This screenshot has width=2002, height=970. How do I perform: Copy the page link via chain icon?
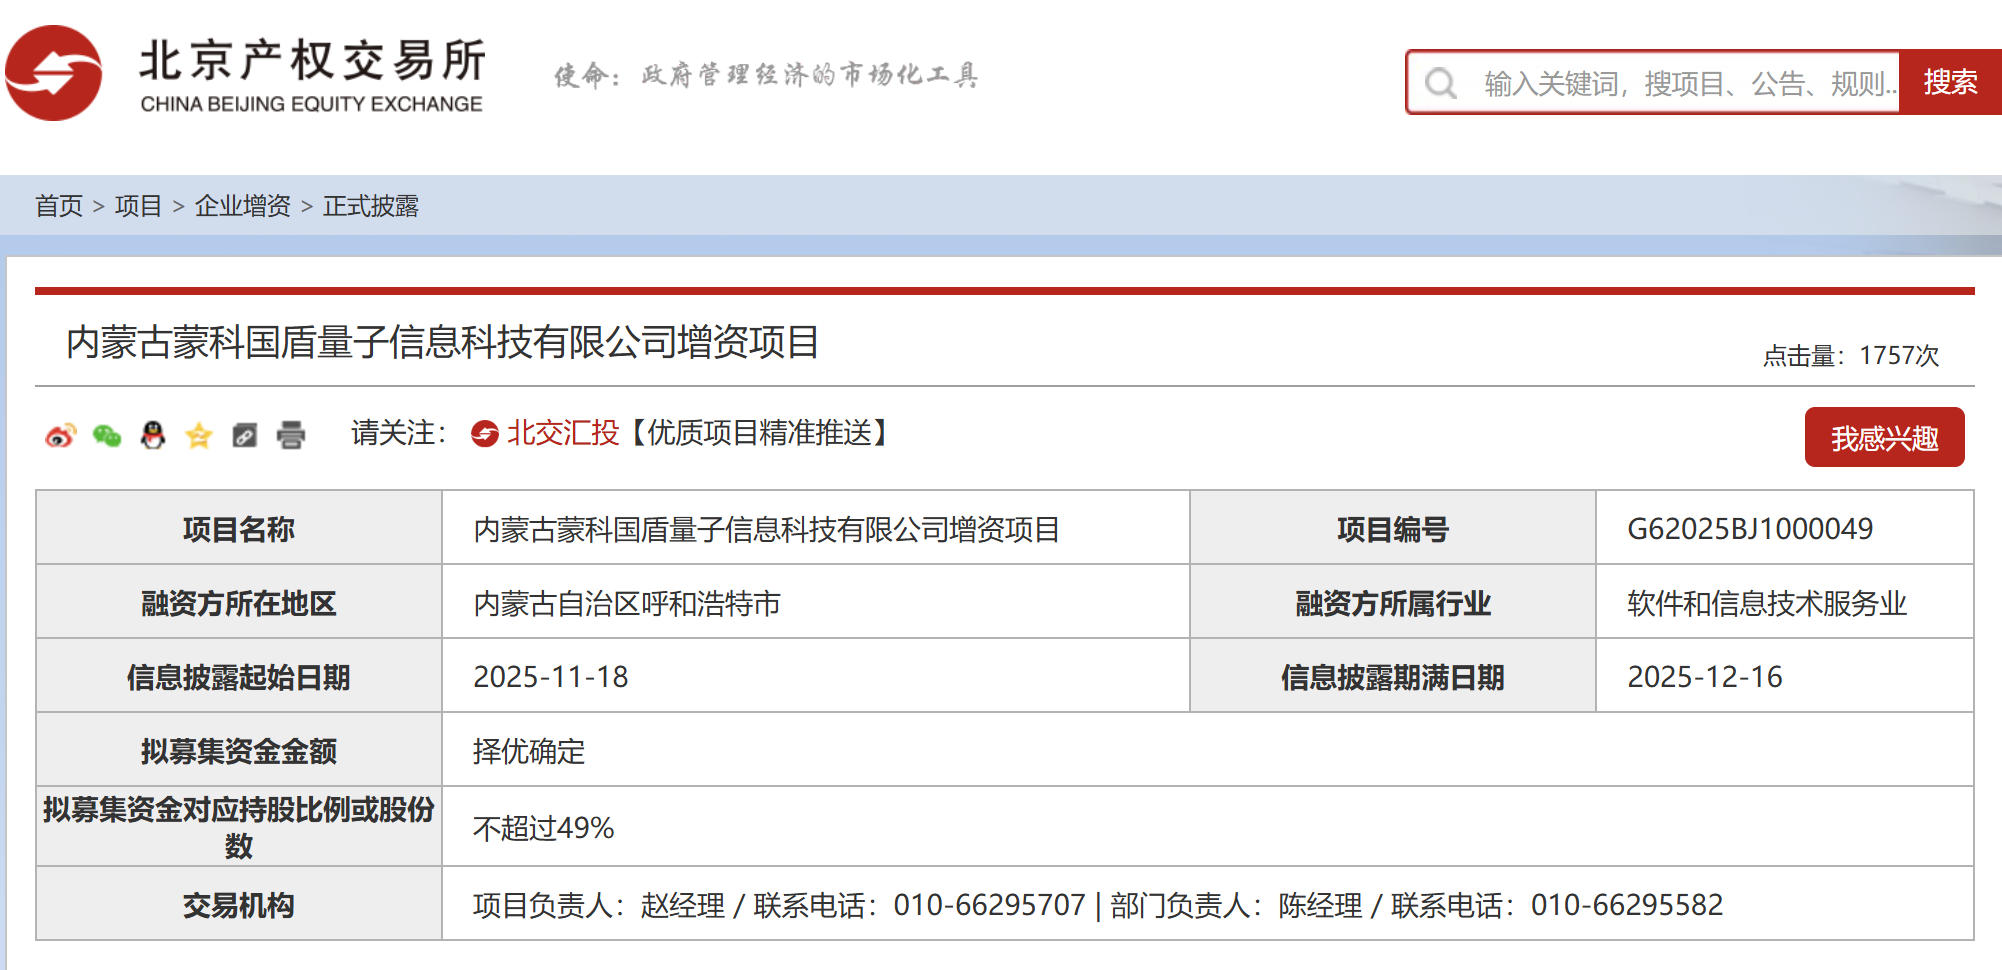(x=245, y=435)
